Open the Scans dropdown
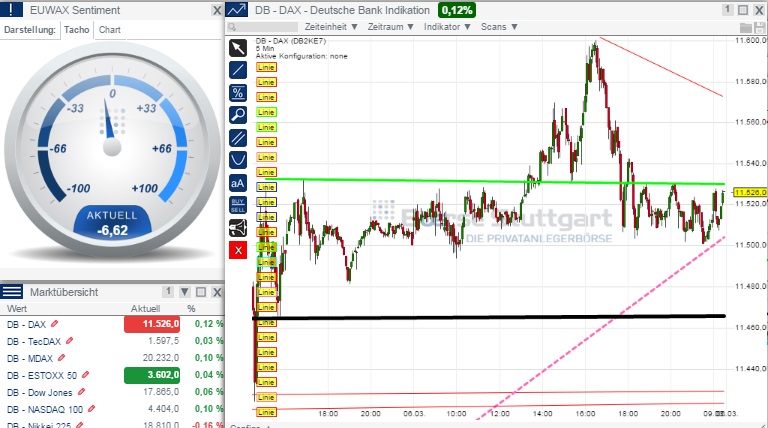768x428 pixels. (x=499, y=27)
